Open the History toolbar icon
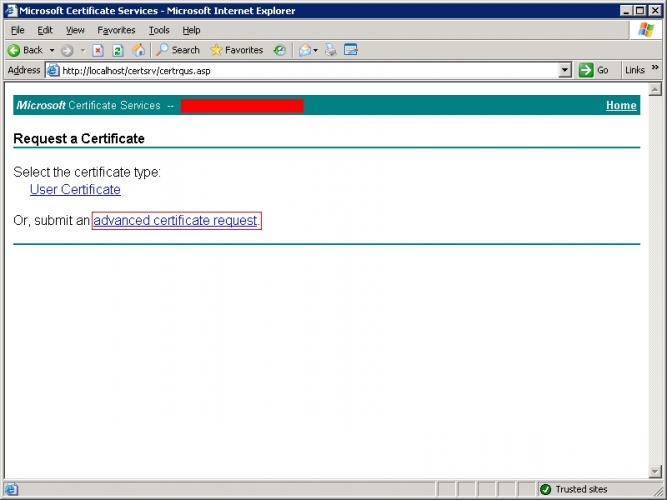The height and width of the screenshot is (500, 667). pyautogui.click(x=279, y=50)
